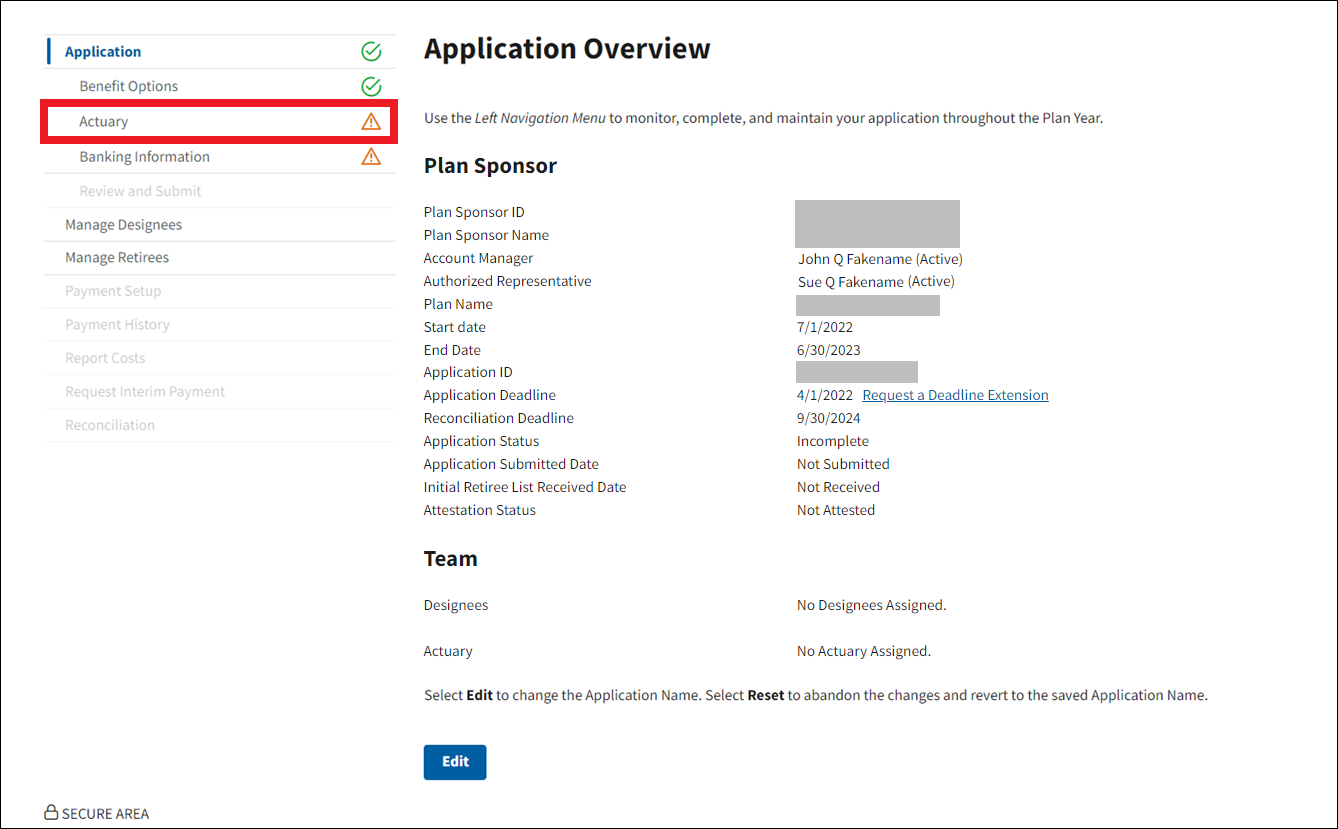1338x829 pixels.
Task: Open Reconciliation from left navigation
Action: tap(110, 425)
